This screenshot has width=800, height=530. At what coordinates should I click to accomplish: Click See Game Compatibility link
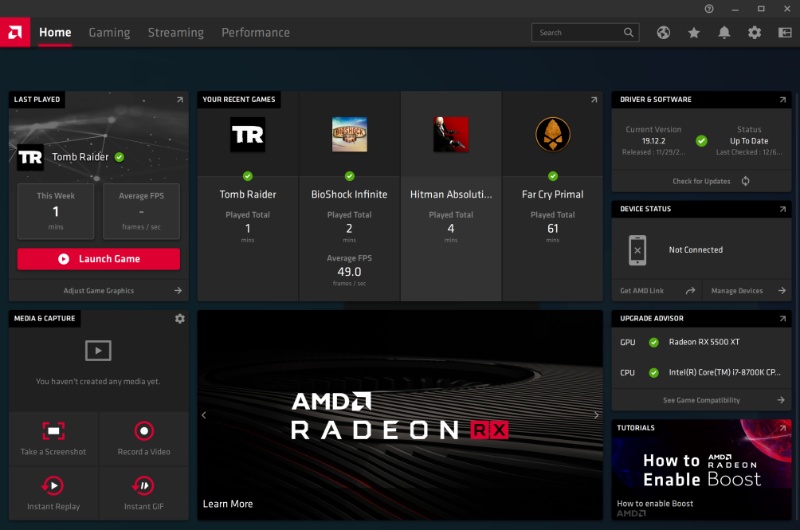pyautogui.click(x=702, y=400)
